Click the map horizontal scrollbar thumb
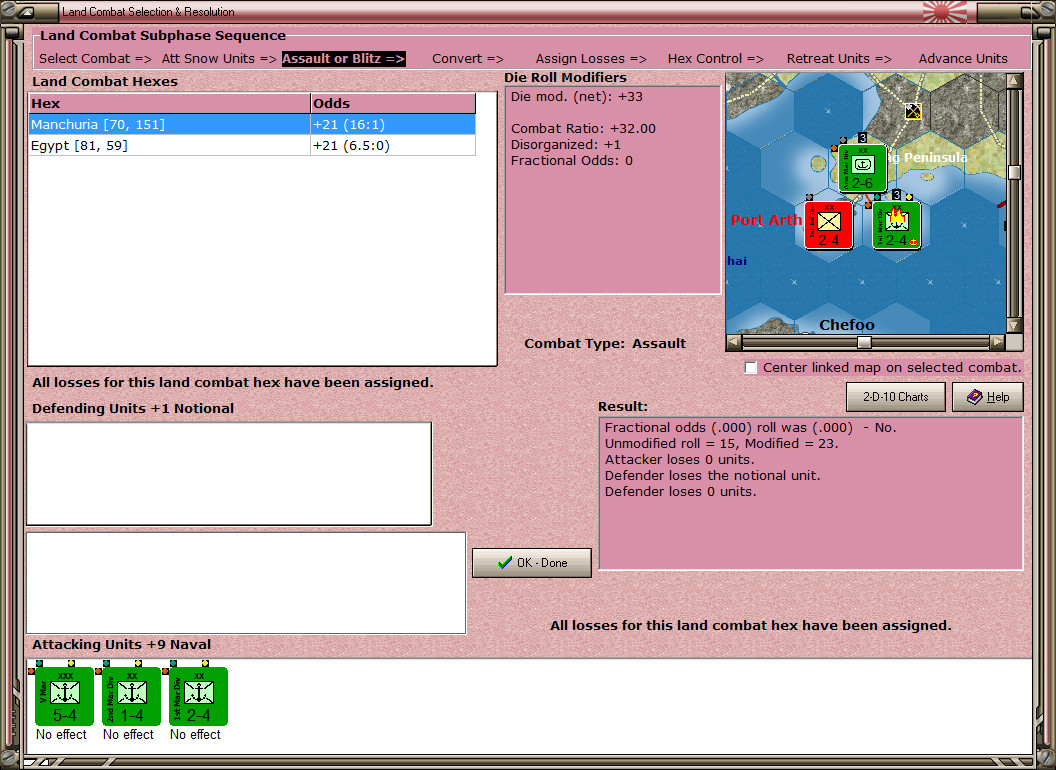Screen dimensions: 1056x770 (x=864, y=342)
